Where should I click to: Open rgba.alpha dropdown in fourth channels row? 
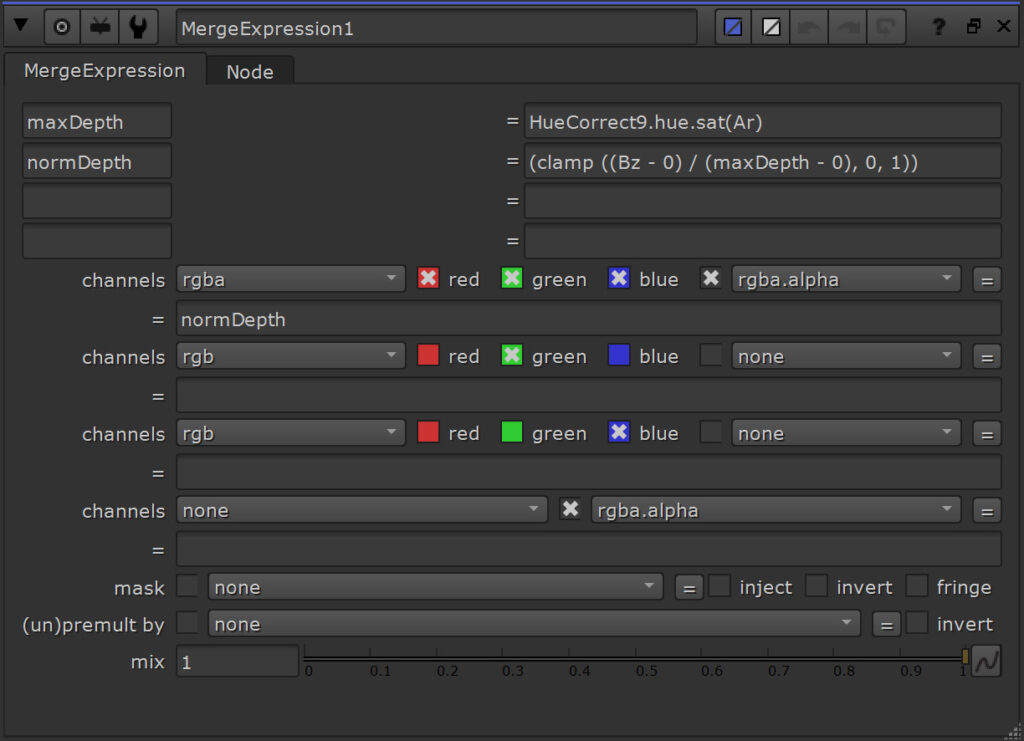click(x=776, y=510)
